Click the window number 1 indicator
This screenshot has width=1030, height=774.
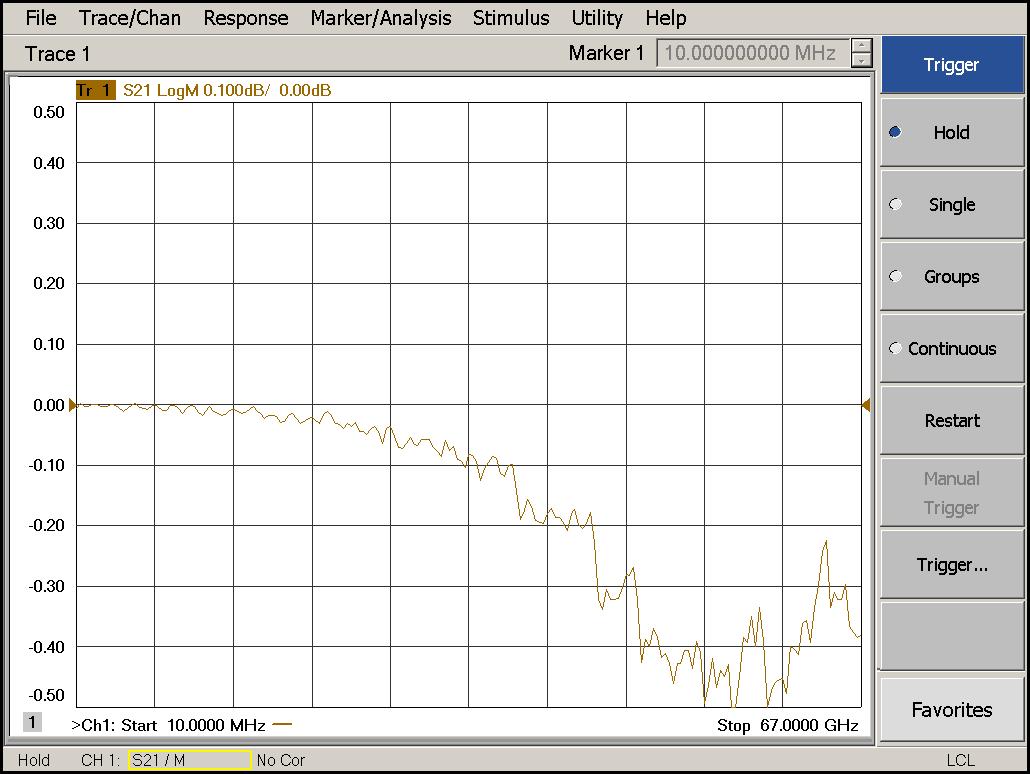(x=32, y=722)
